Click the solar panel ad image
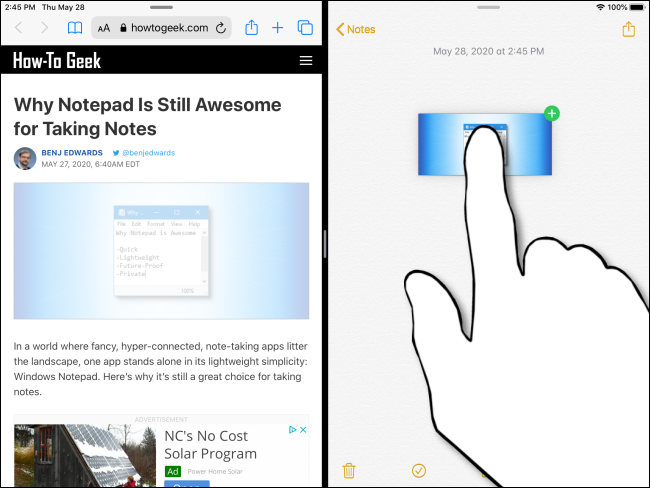This screenshot has height=488, width=650. pyautogui.click(x=85, y=455)
